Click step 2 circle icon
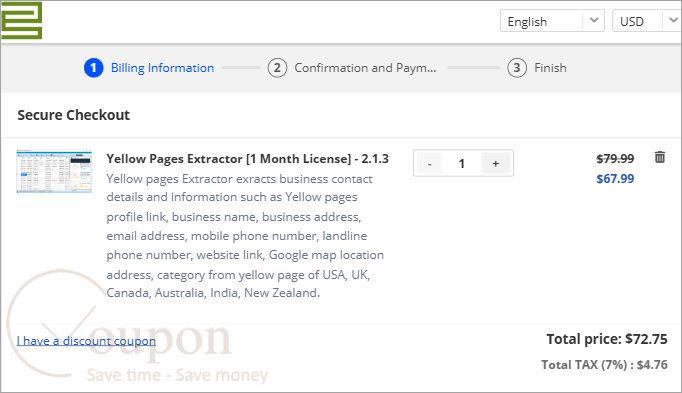 pyautogui.click(x=277, y=68)
